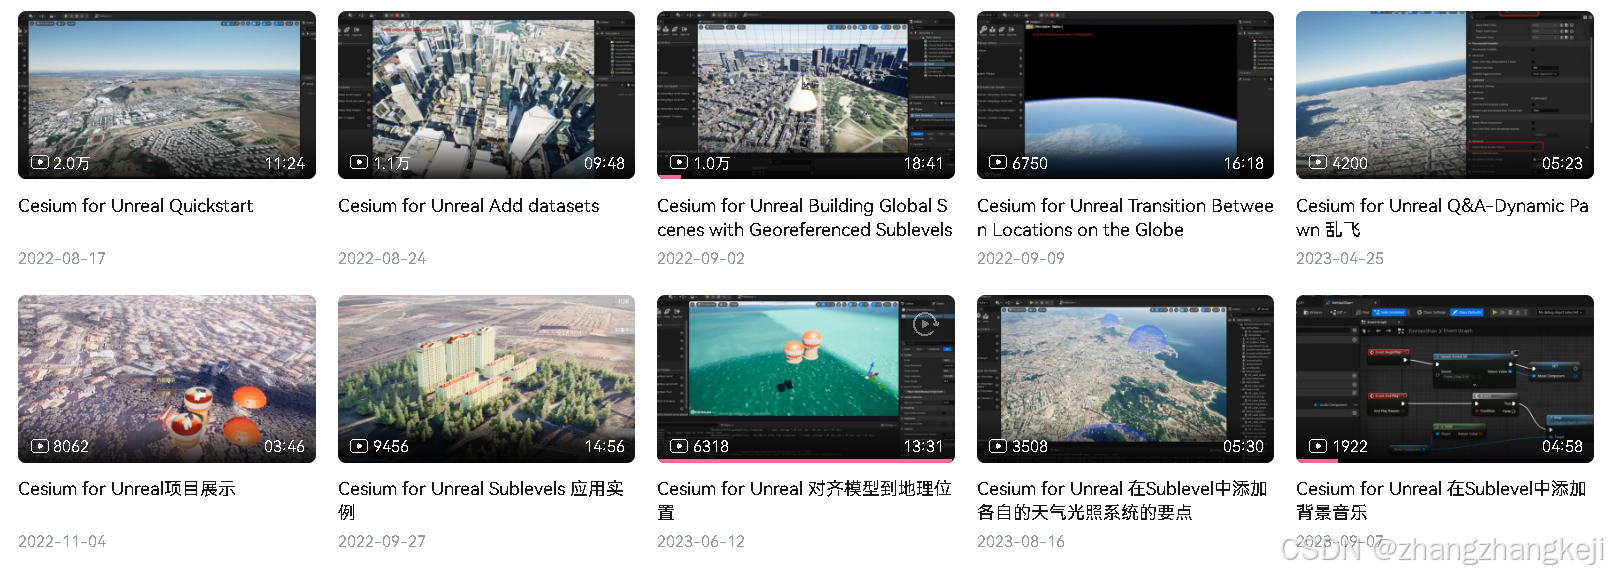Image resolution: width=1609 pixels, height=577 pixels.
Task: Click the upload date 2023-06-12
Action: click(701, 541)
